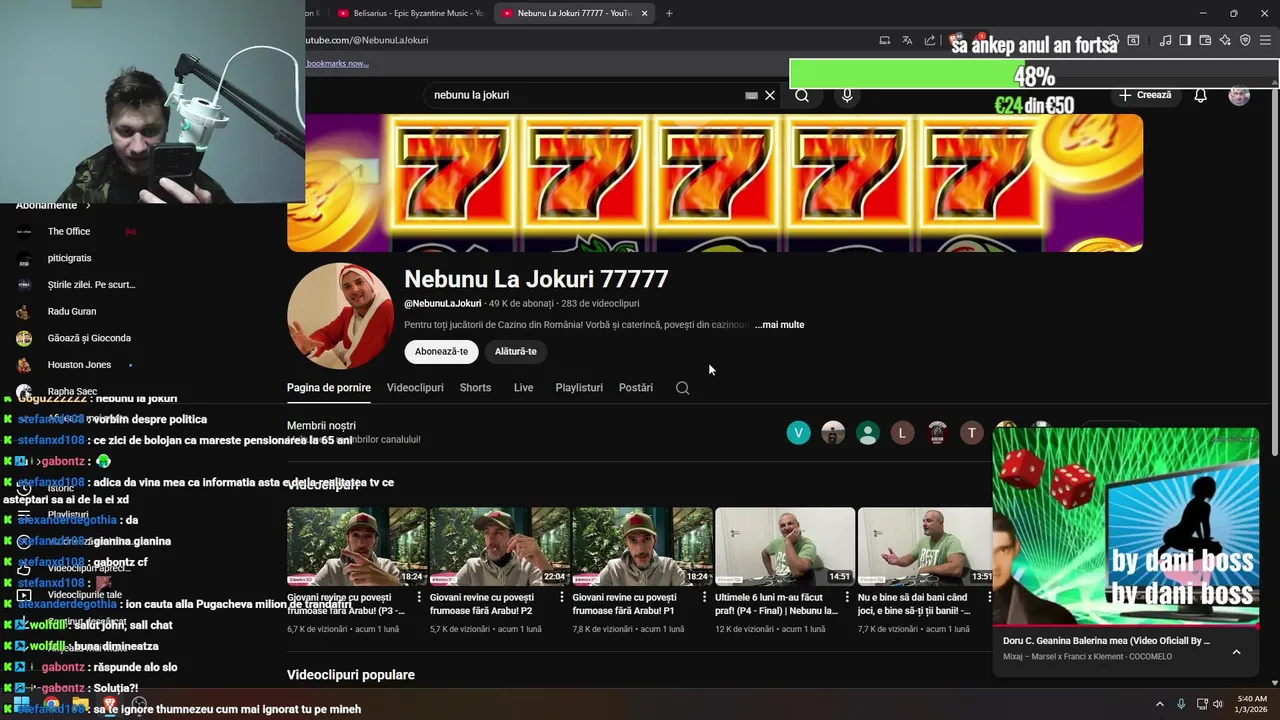This screenshot has width=1280, height=720.
Task: Seek on mini player red progress bar
Action: click(x=1126, y=627)
